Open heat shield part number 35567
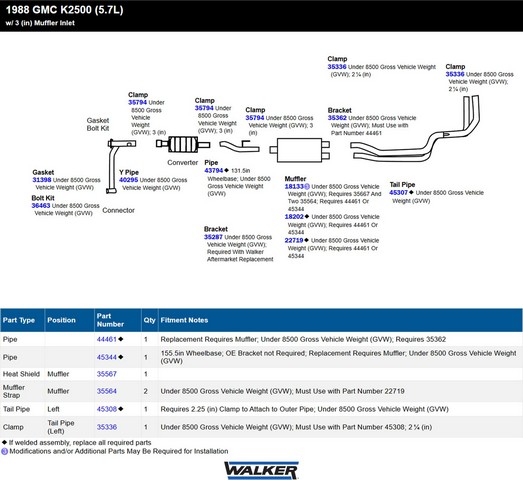 [106, 374]
